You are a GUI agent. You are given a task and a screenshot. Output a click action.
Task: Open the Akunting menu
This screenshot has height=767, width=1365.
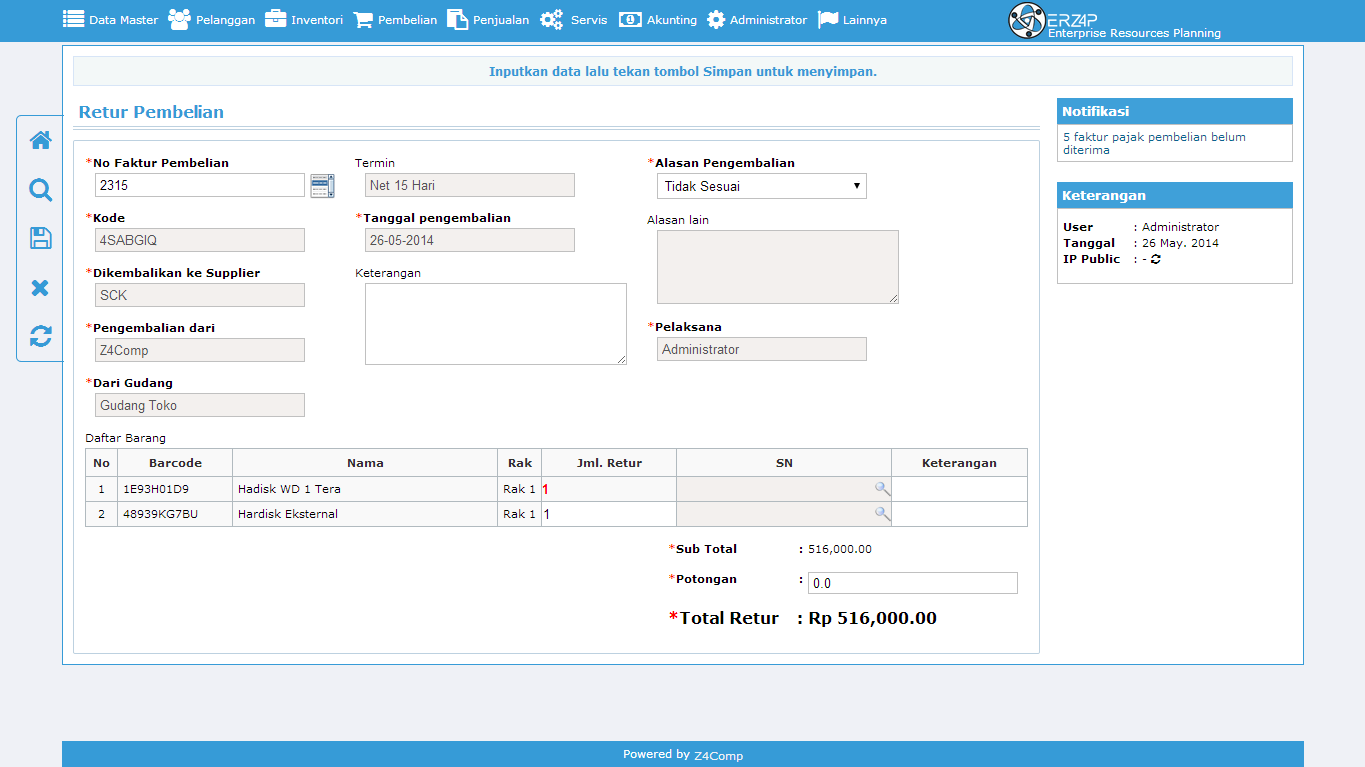click(x=658, y=20)
